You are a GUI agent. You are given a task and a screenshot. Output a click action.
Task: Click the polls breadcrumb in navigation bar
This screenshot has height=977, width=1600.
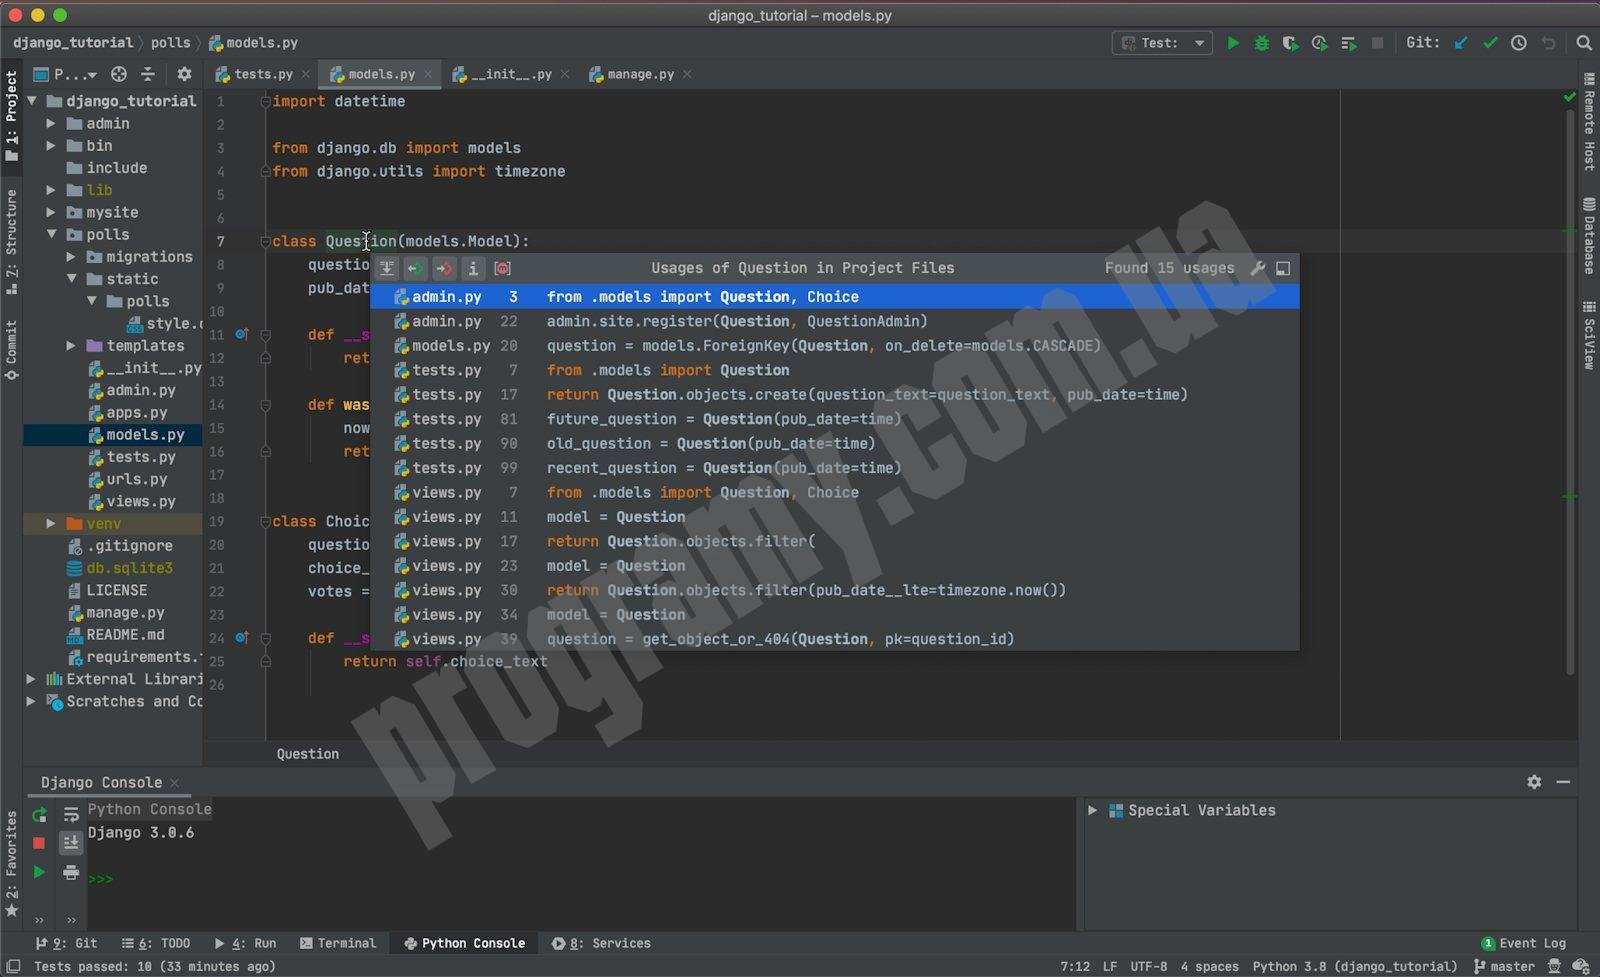click(x=170, y=43)
